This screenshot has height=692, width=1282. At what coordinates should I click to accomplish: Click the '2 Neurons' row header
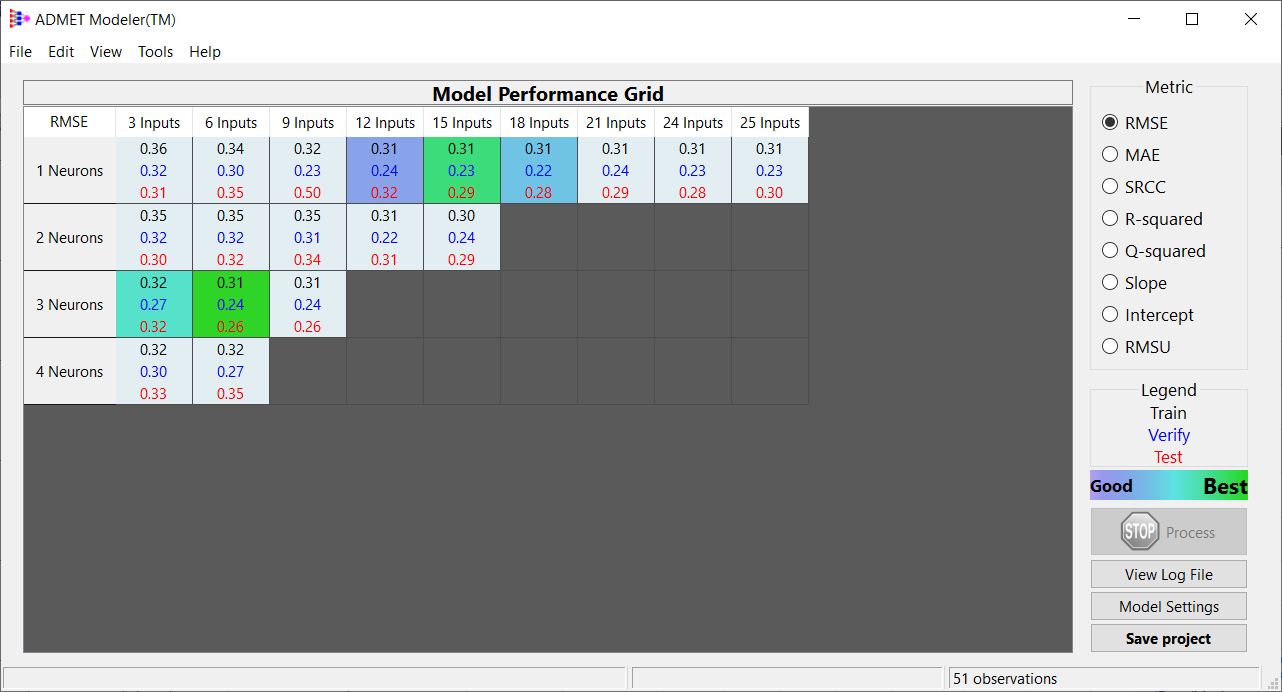[x=69, y=238]
